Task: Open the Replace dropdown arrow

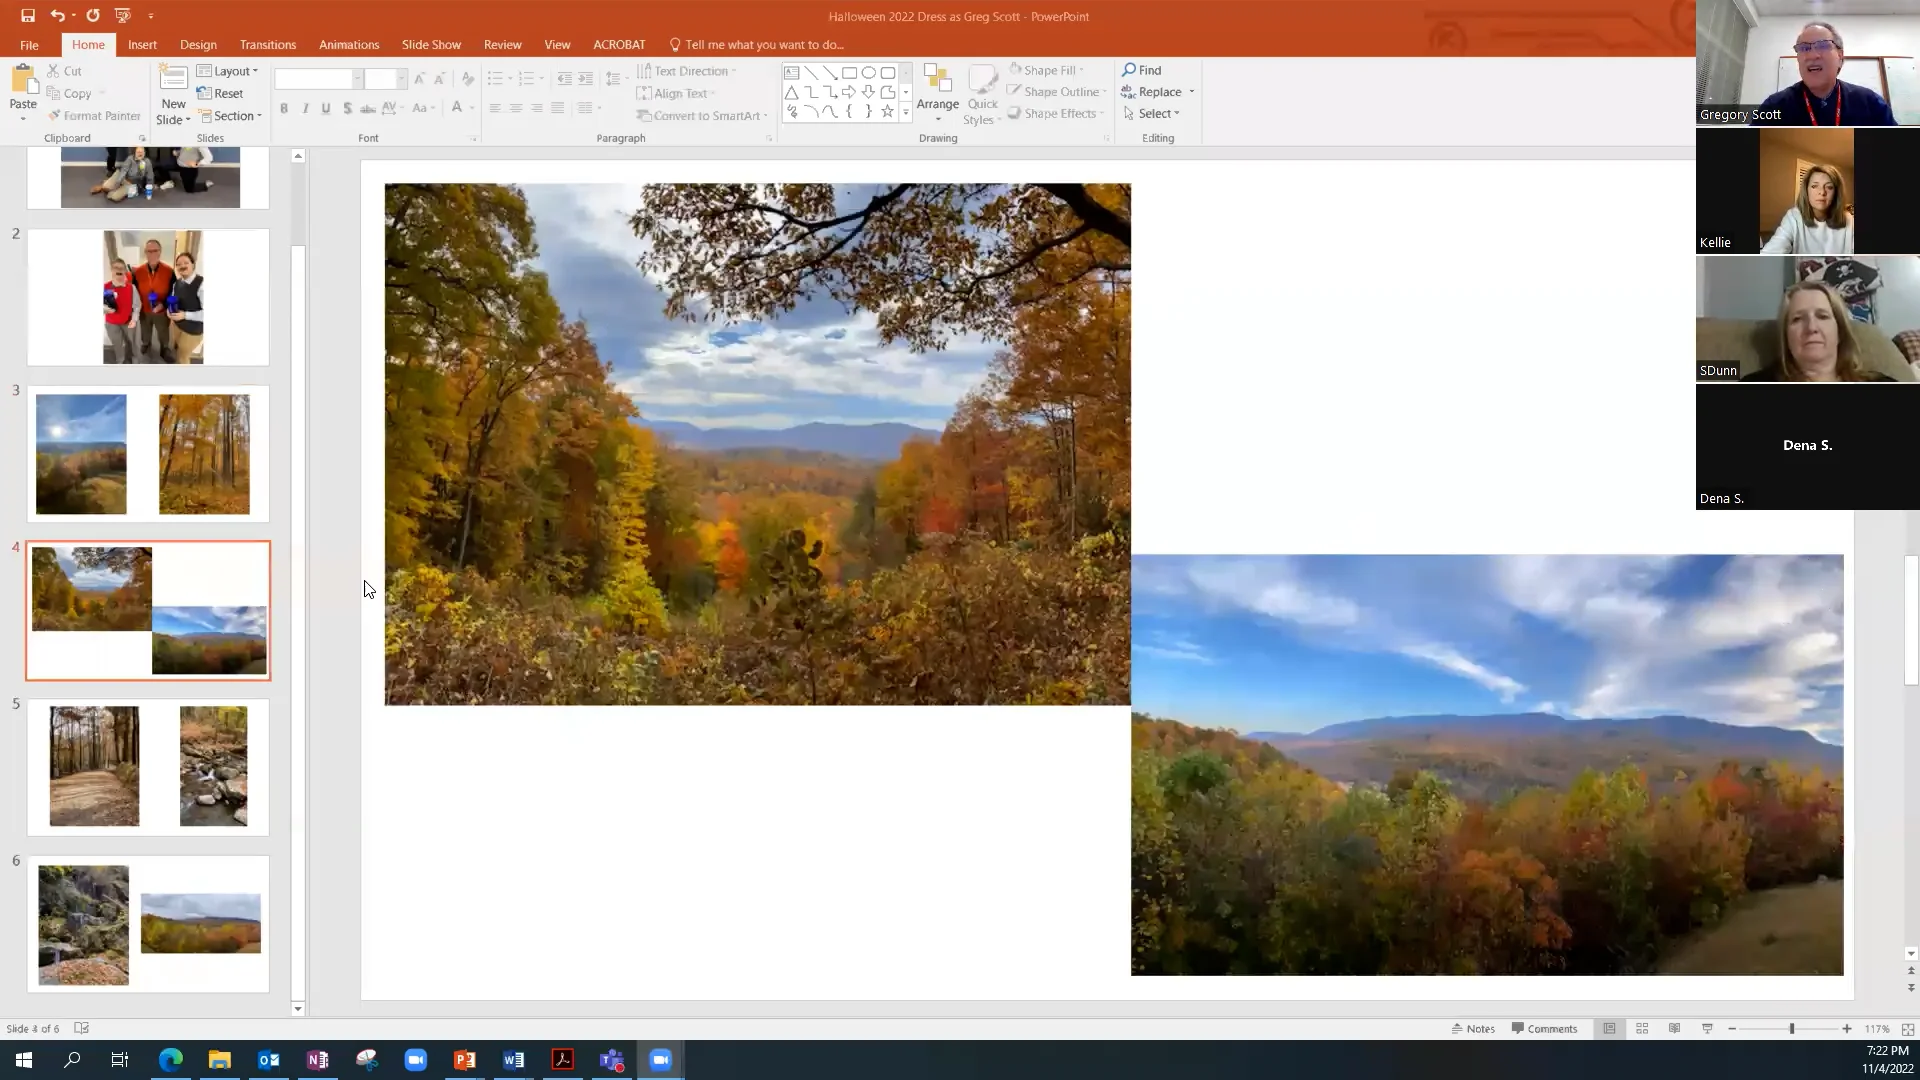Action: coord(1192,92)
